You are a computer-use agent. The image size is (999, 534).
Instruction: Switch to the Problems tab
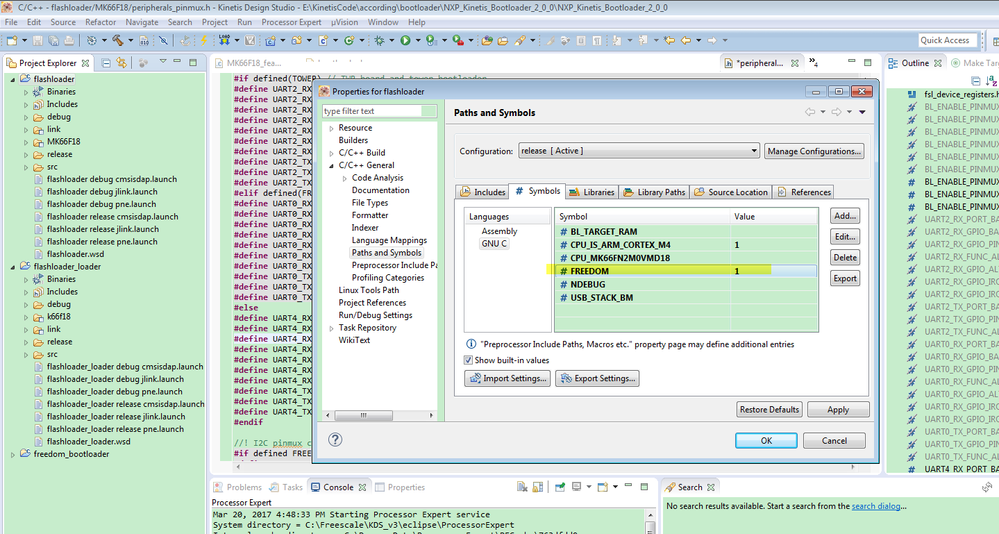pyautogui.click(x=238, y=487)
